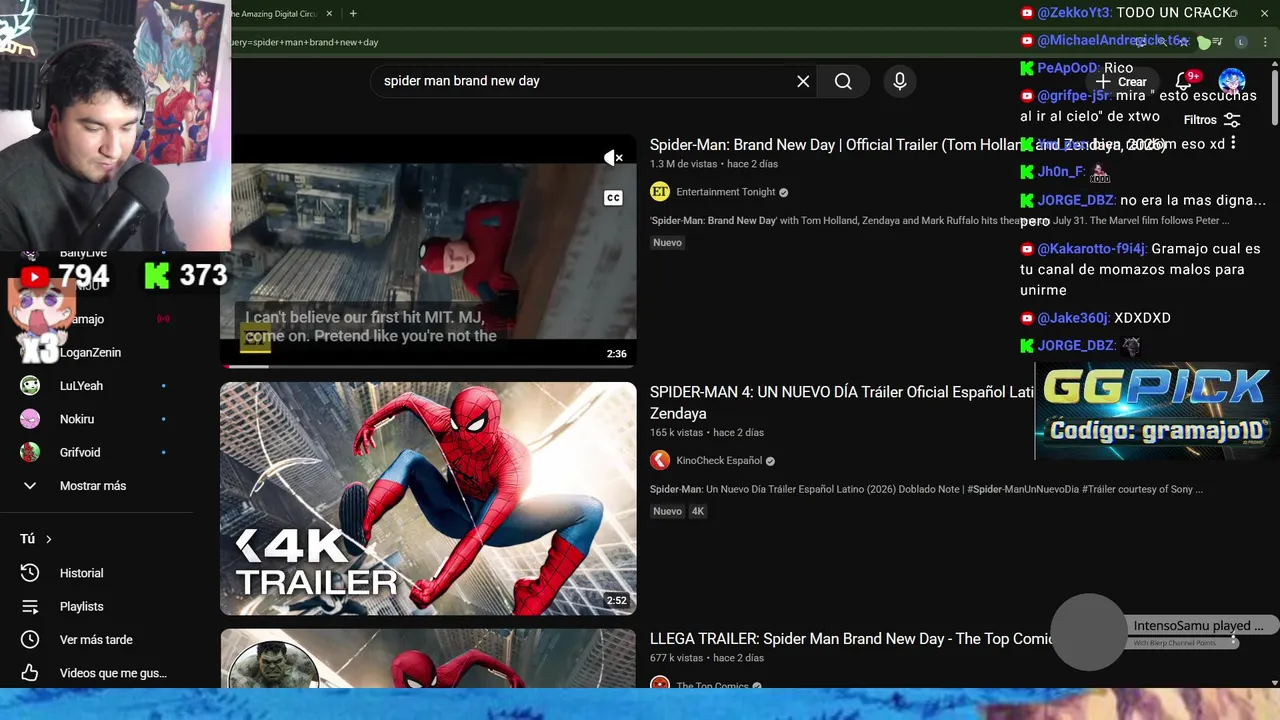Screen dimensions: 1280x720
Task: Clear the search box with the X icon
Action: pos(803,81)
